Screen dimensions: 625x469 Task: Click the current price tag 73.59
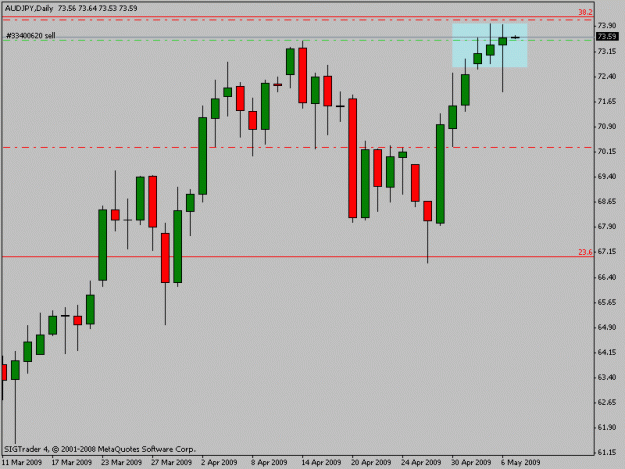607,37
